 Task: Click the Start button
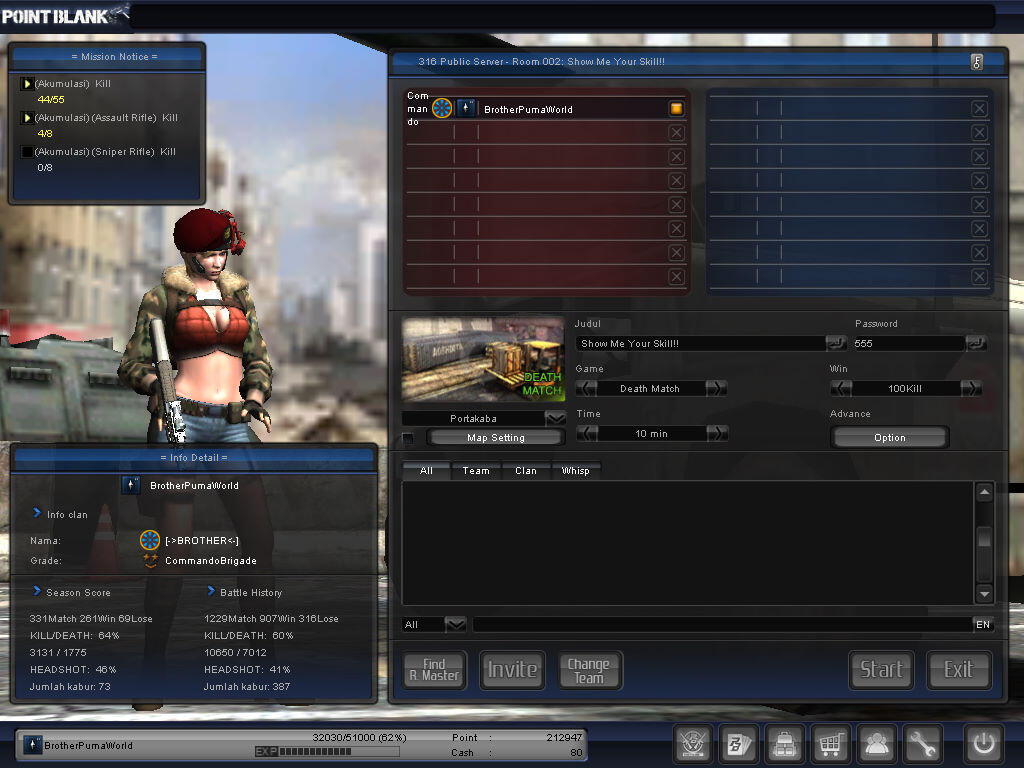(x=881, y=670)
